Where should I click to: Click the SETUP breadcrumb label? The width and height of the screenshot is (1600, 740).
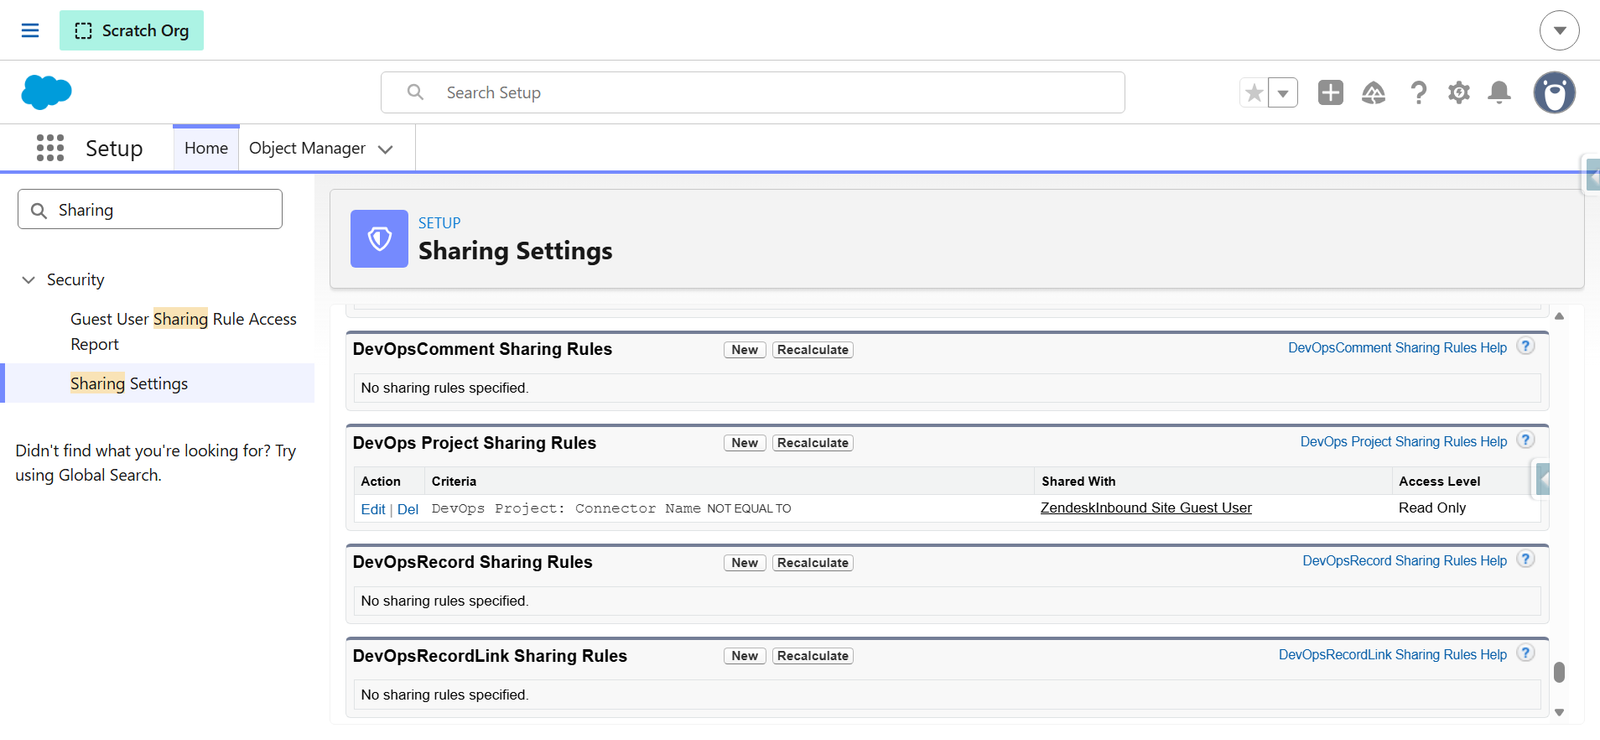click(x=439, y=223)
